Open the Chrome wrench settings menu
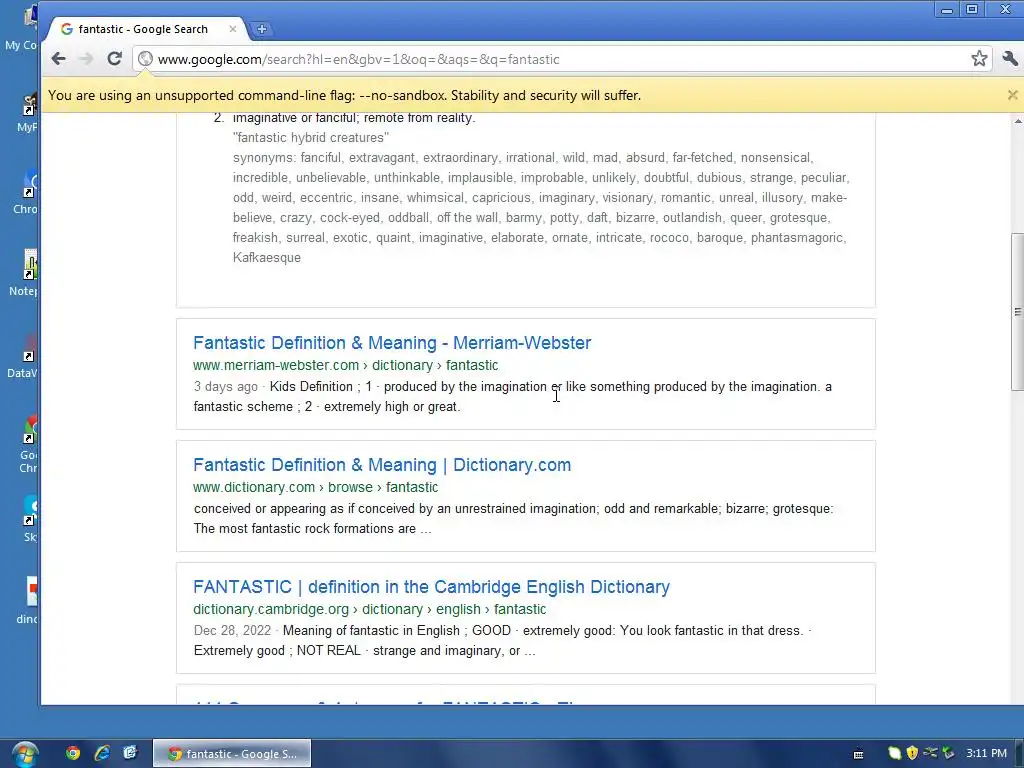Image resolution: width=1024 pixels, height=768 pixels. click(1010, 59)
